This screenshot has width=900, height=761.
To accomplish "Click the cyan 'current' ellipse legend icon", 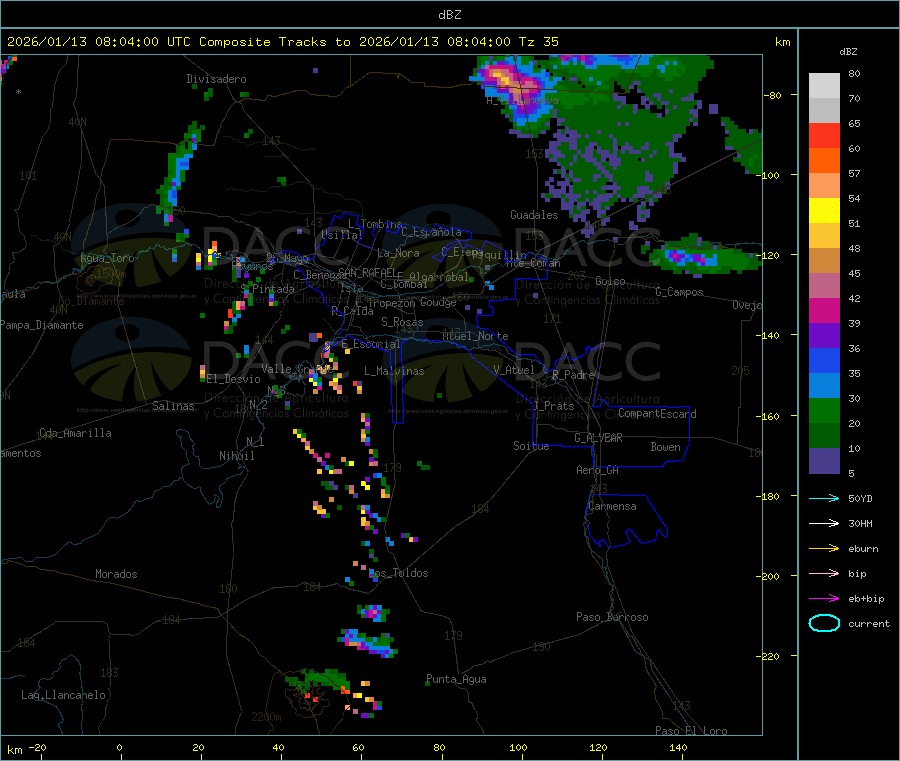I will click(x=824, y=623).
